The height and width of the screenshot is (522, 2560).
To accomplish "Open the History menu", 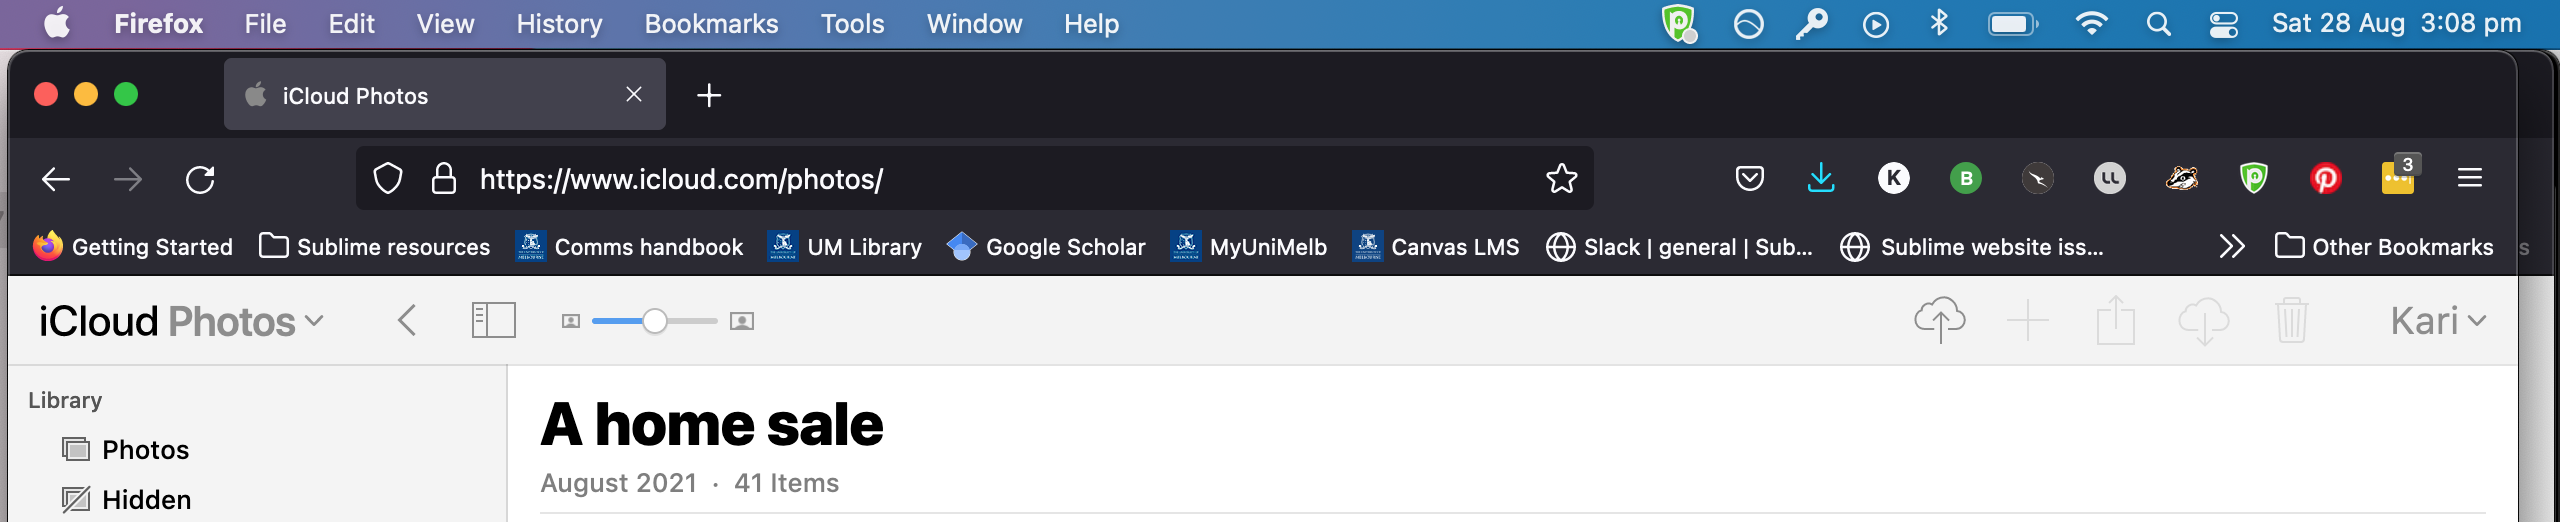I will tap(559, 24).
